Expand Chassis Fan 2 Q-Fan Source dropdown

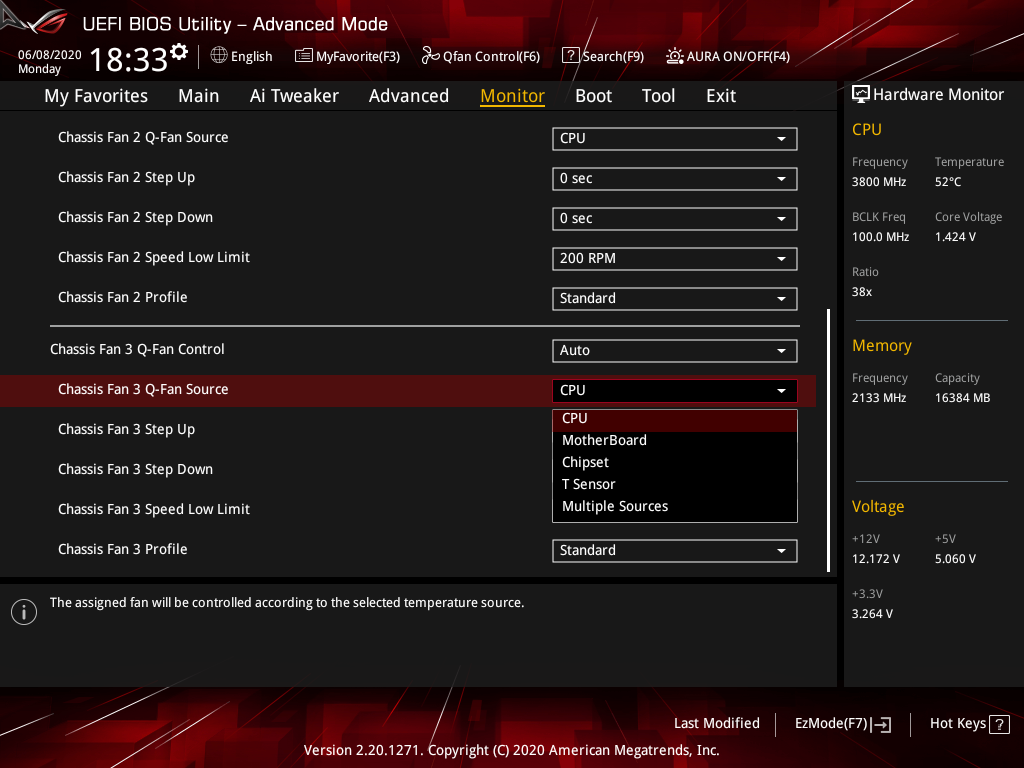(675, 138)
